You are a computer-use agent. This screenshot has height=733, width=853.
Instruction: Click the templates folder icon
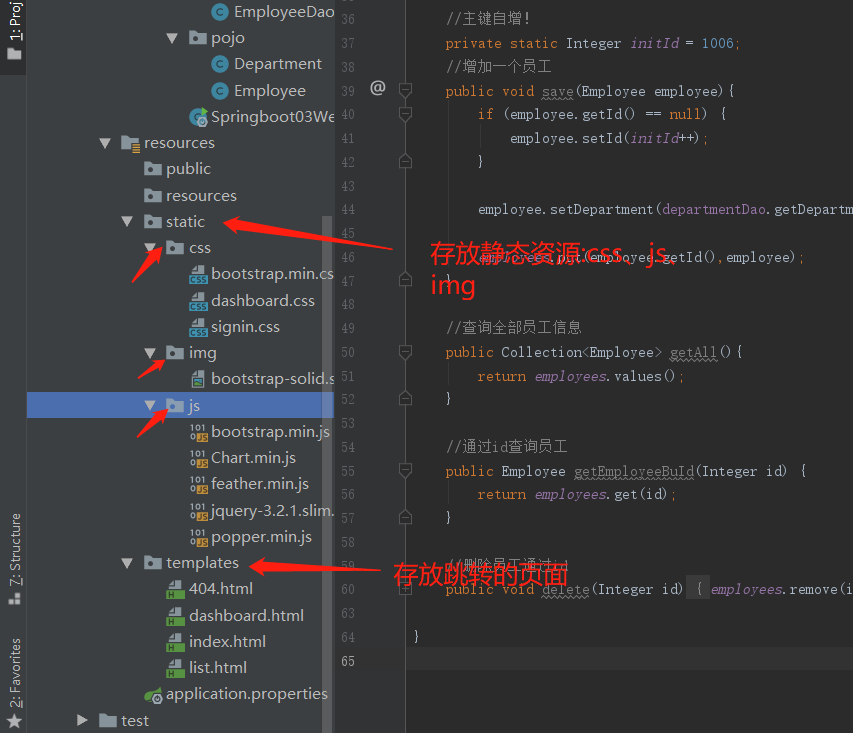point(153,563)
